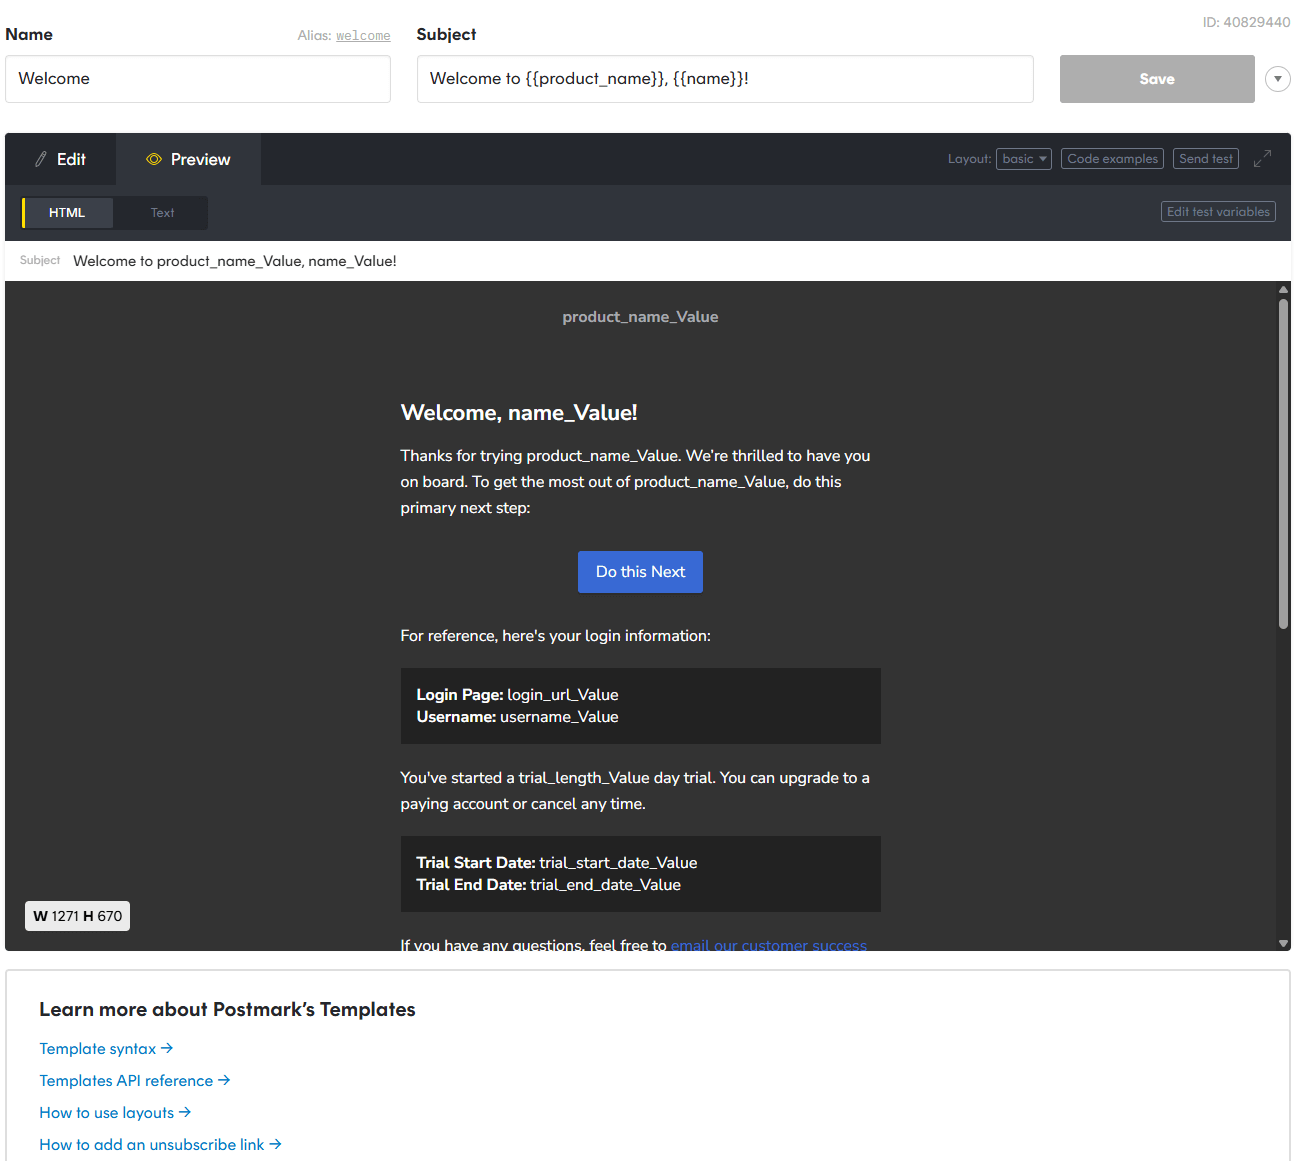
Task: Click the Subject input field
Action: pyautogui.click(x=725, y=79)
